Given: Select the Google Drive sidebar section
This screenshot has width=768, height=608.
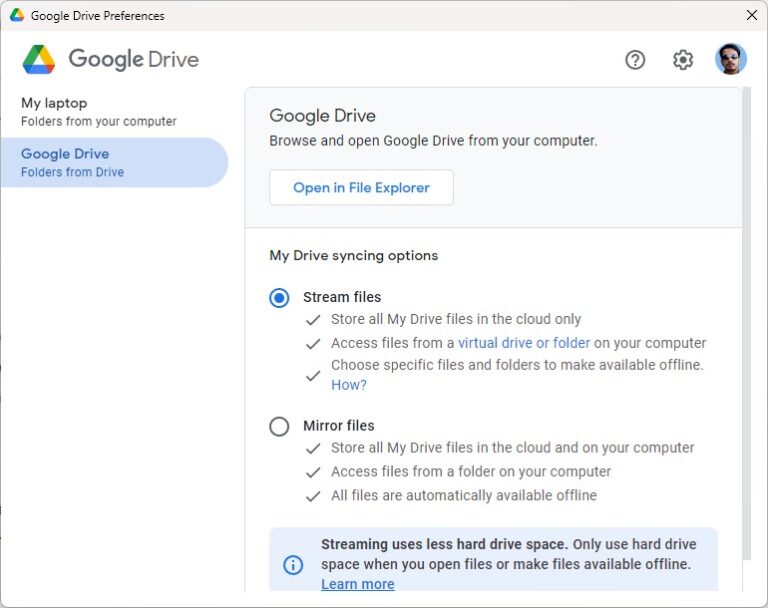Looking at the screenshot, I should coord(115,162).
